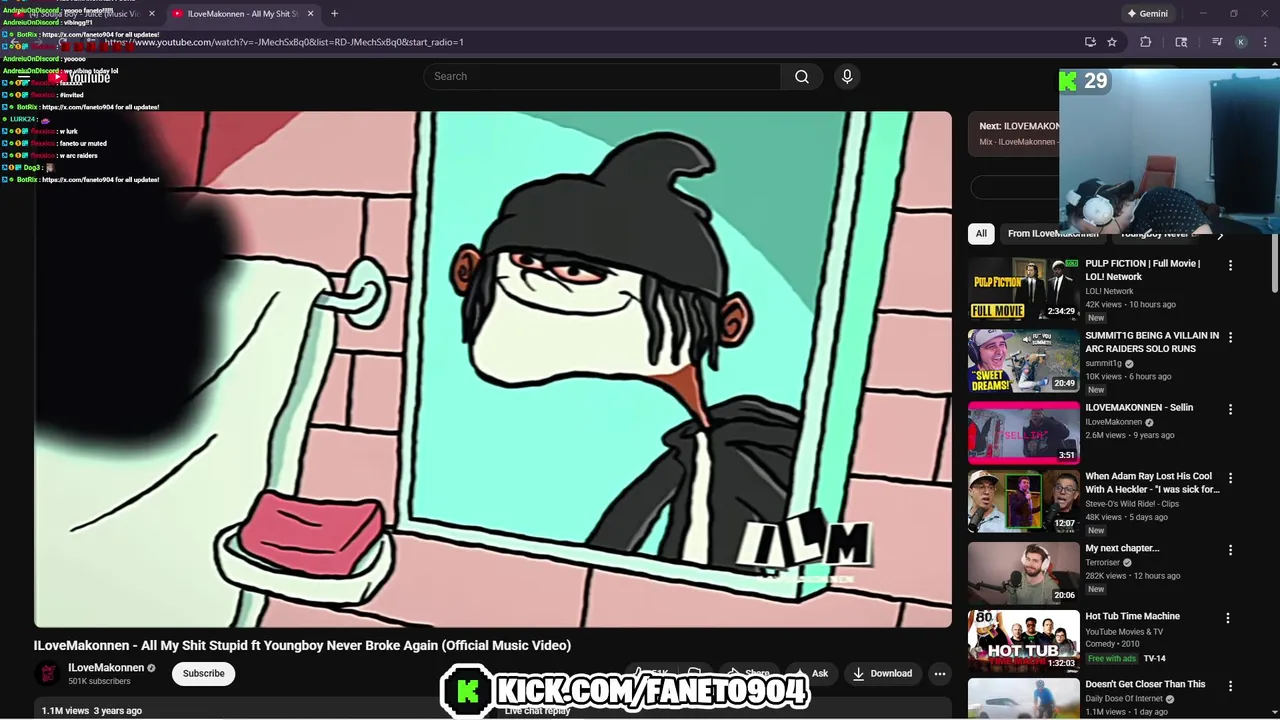Click the 501K subscribers text
Viewport: 1280px width, 720px height.
pos(99,681)
